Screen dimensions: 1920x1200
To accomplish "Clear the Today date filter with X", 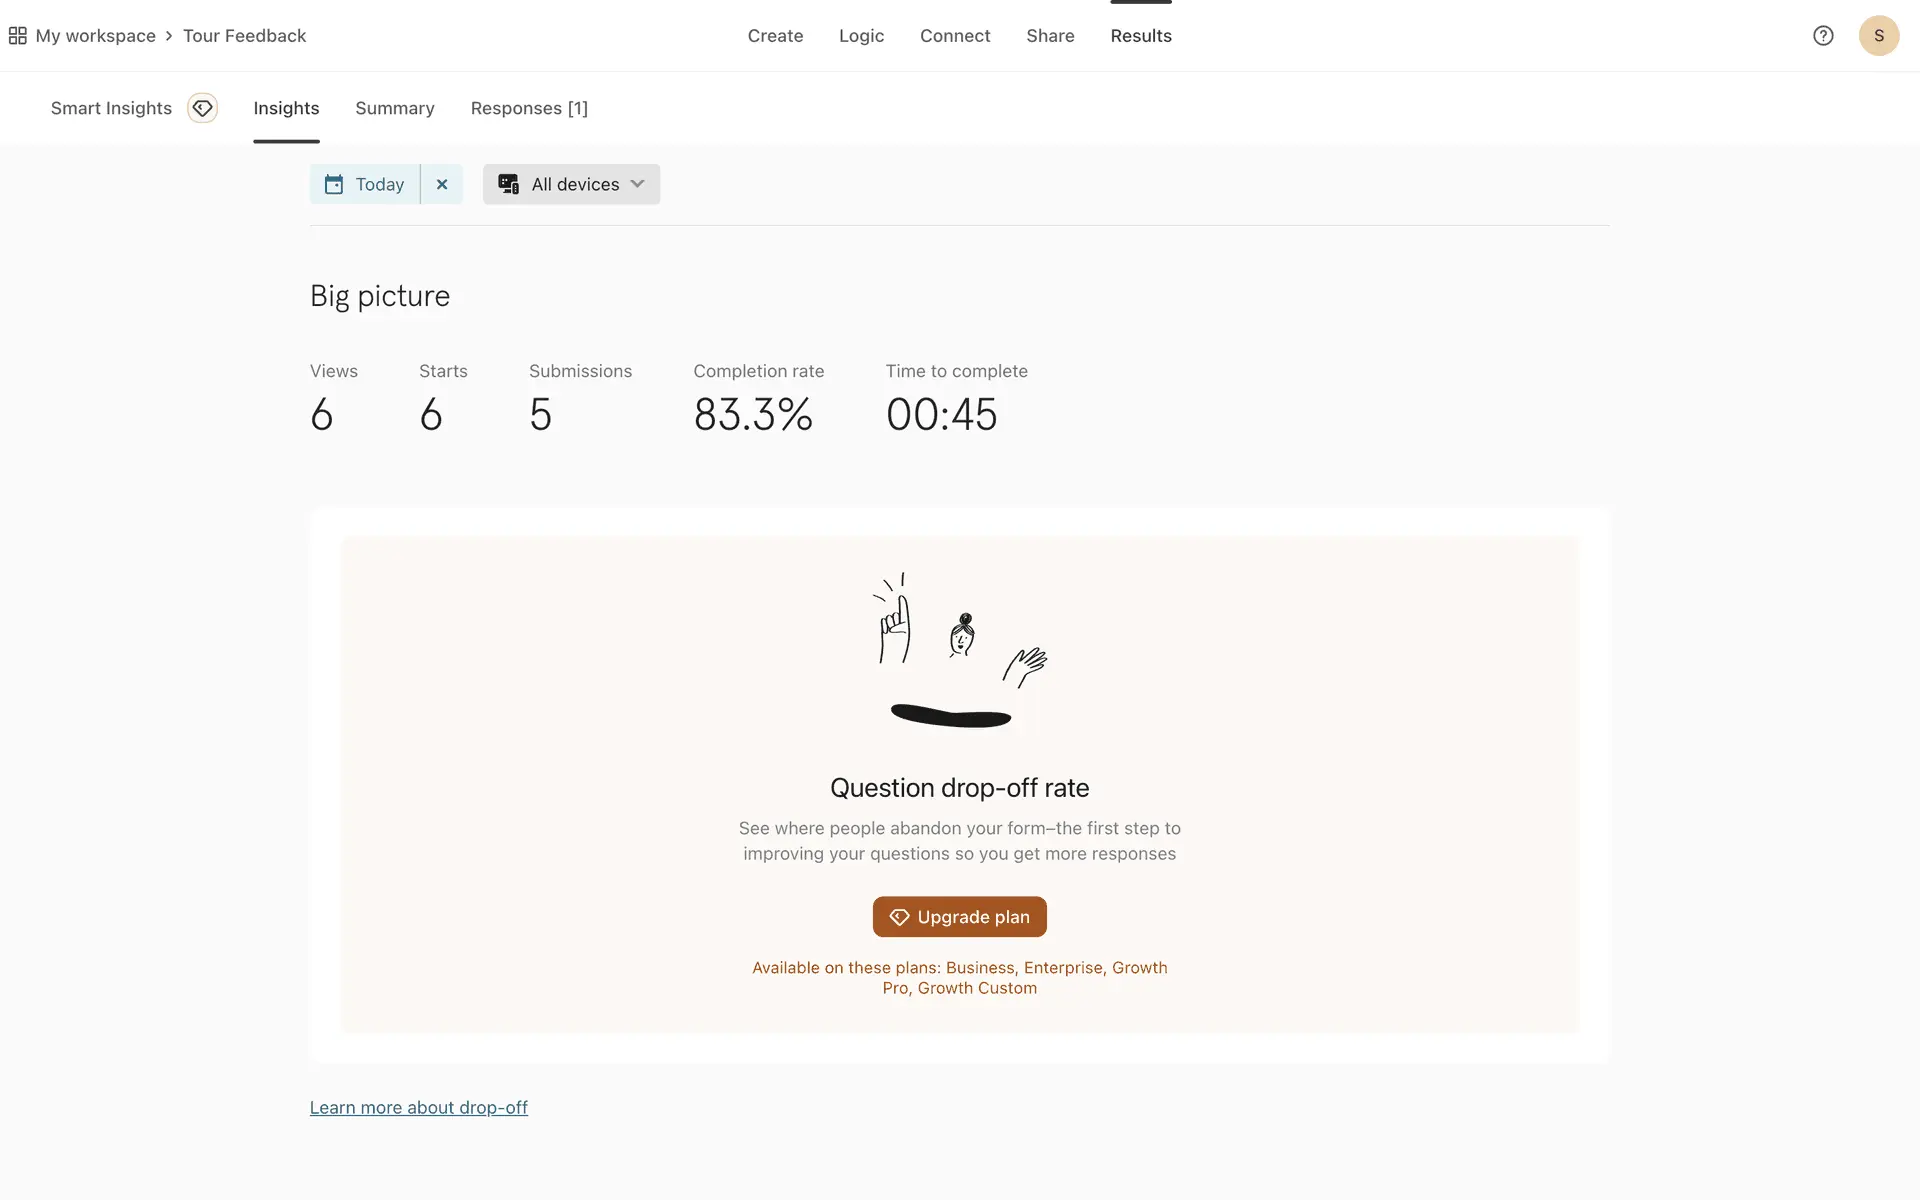I will point(442,185).
